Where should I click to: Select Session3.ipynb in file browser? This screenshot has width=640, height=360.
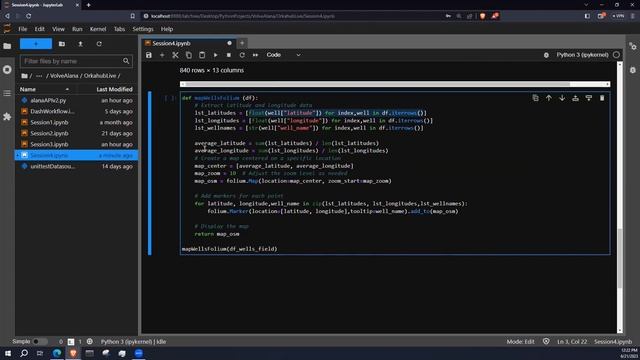pos(77,144)
